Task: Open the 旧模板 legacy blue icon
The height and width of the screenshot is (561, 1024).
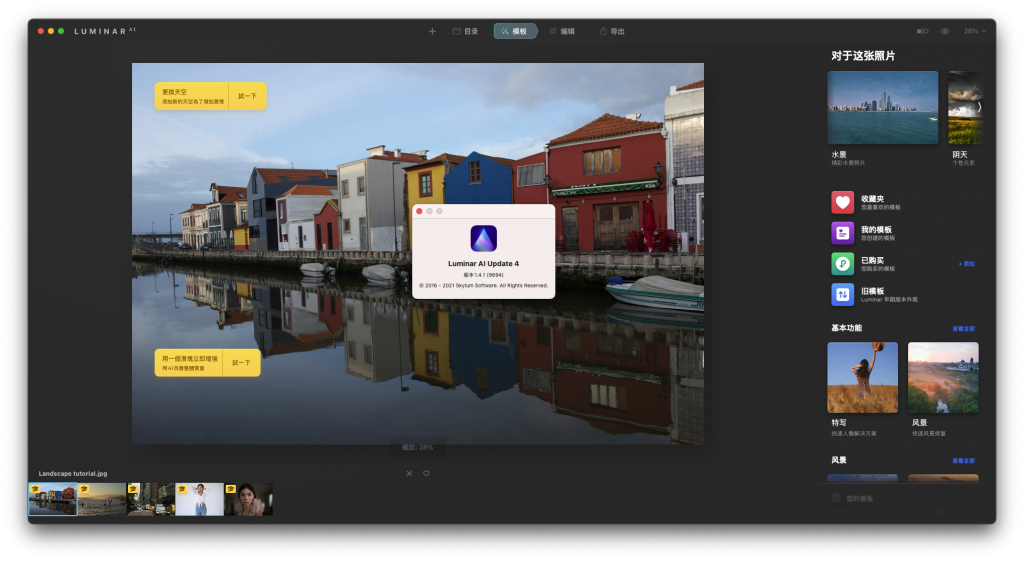Action: [842, 295]
